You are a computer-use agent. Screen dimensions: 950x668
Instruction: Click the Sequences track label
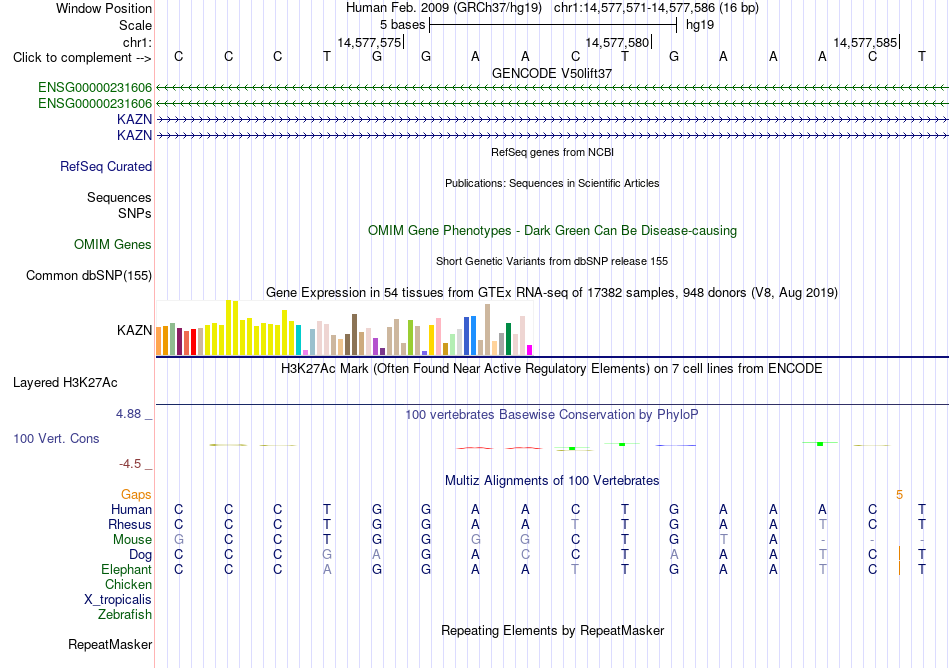tap(119, 197)
